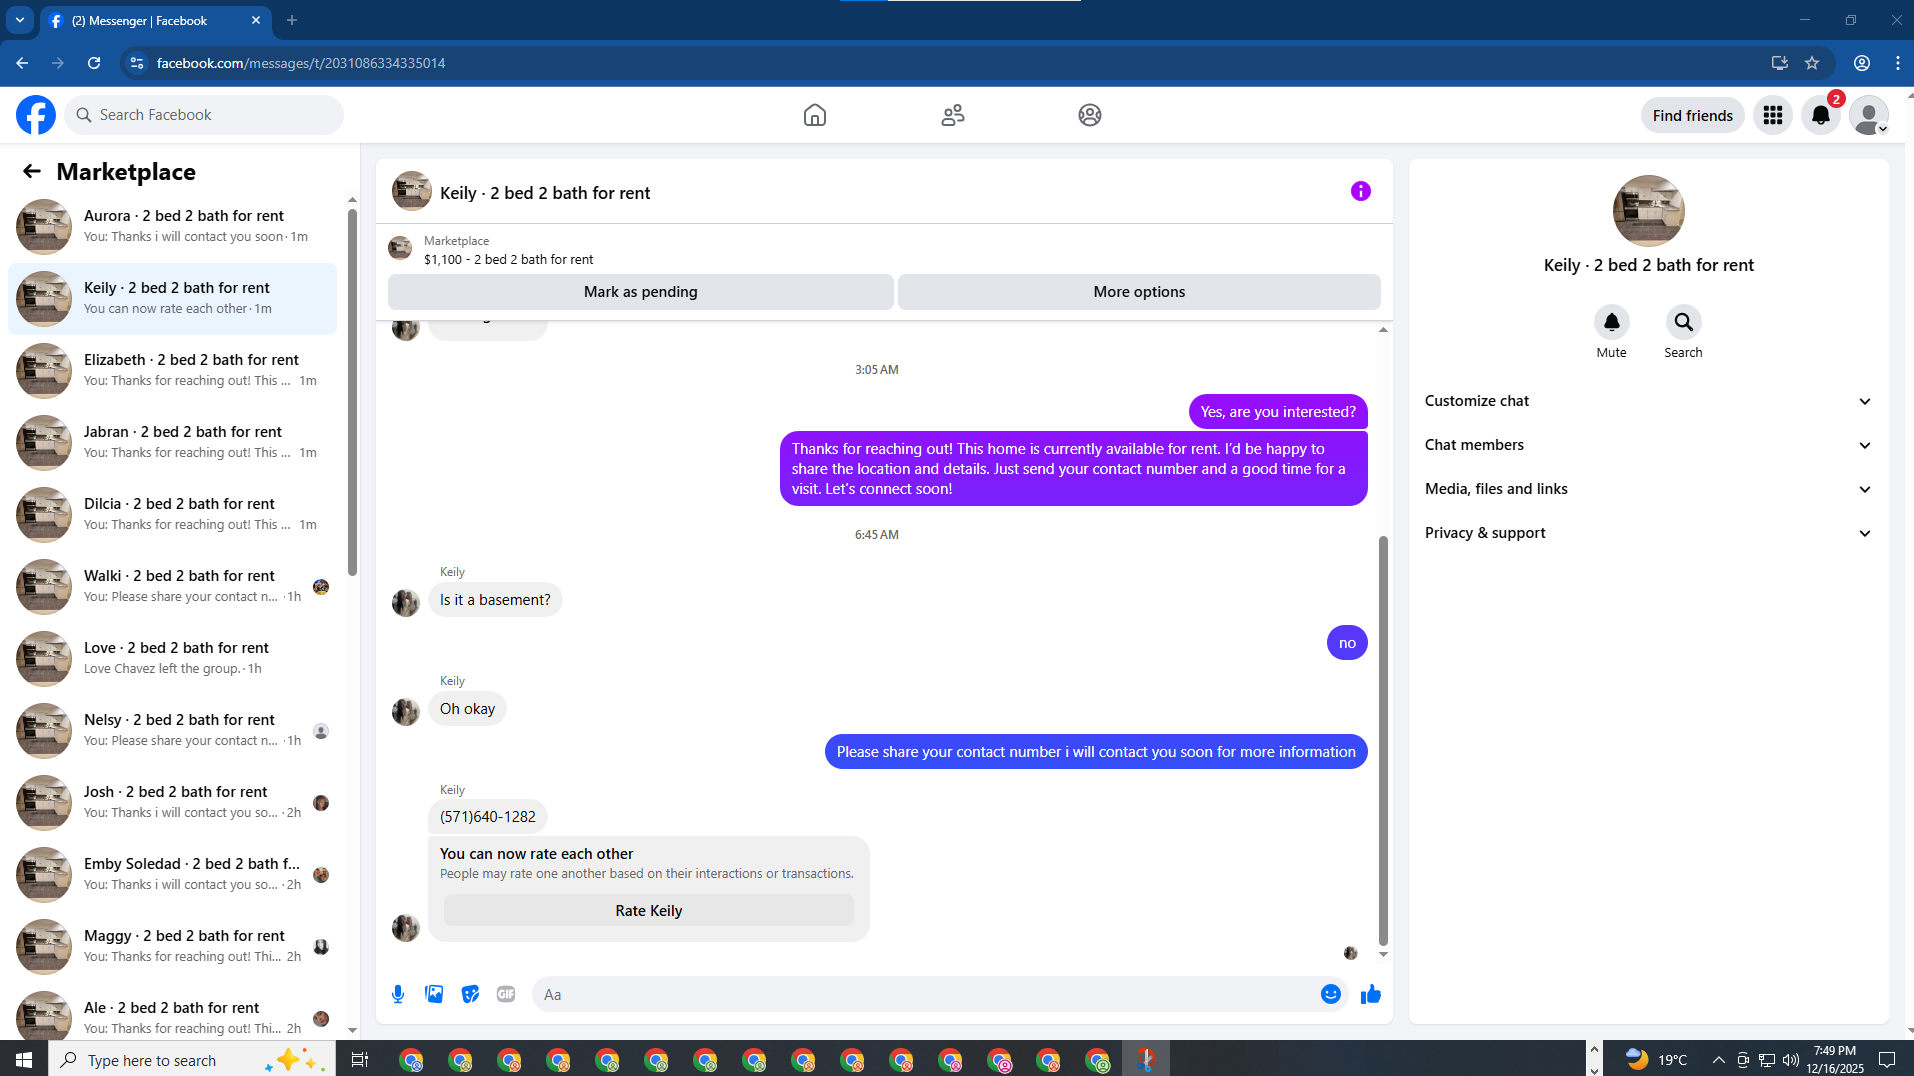Open the Chrome tab search dropdown
1914x1076 pixels.
point(20,20)
